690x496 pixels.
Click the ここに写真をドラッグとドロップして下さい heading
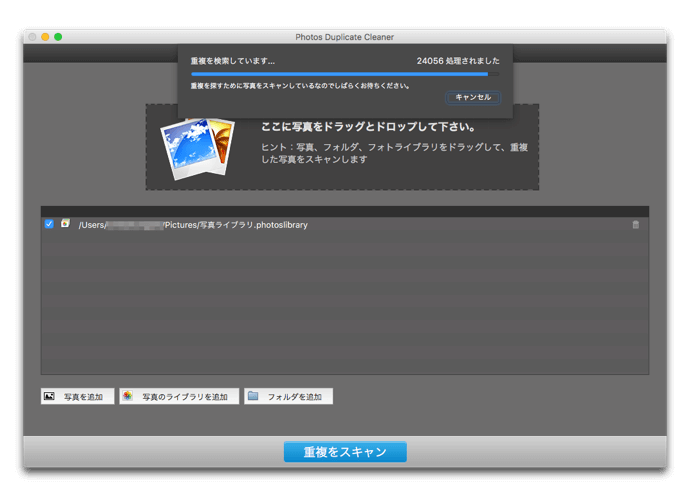368,127
